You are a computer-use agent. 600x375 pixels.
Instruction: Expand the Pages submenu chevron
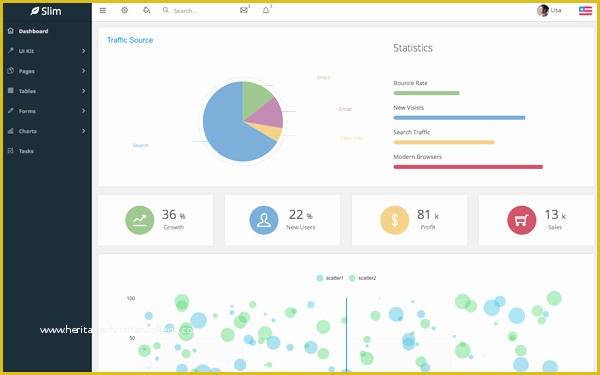[83, 71]
